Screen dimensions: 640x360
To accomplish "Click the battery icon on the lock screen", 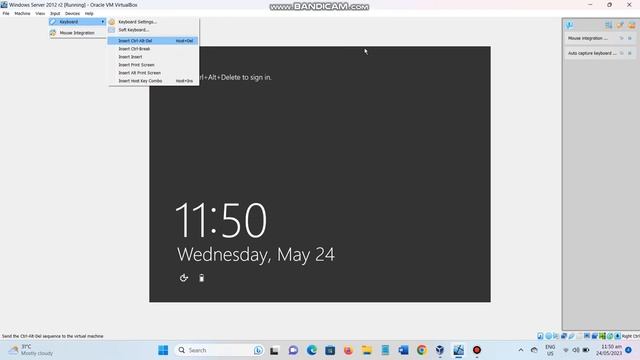I will click(x=201, y=278).
